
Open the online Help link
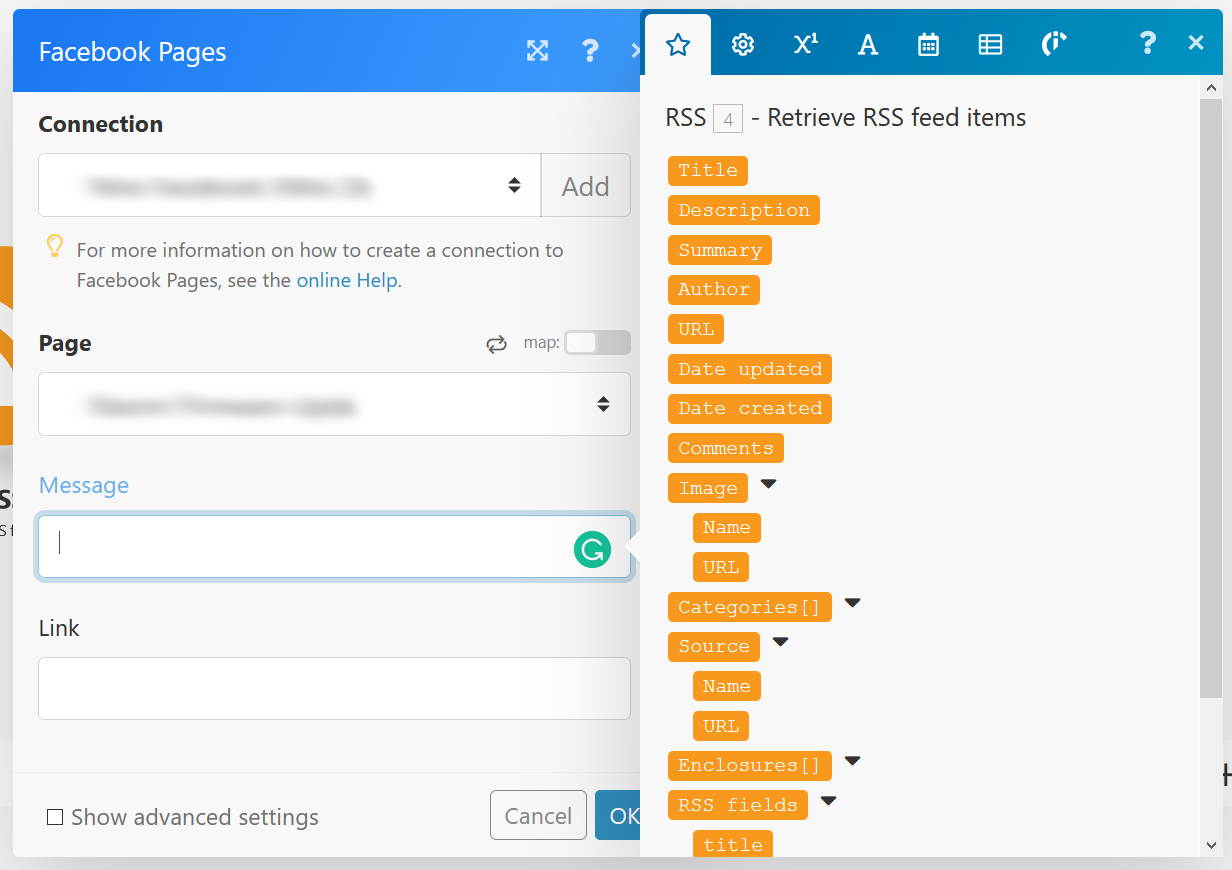coord(347,280)
